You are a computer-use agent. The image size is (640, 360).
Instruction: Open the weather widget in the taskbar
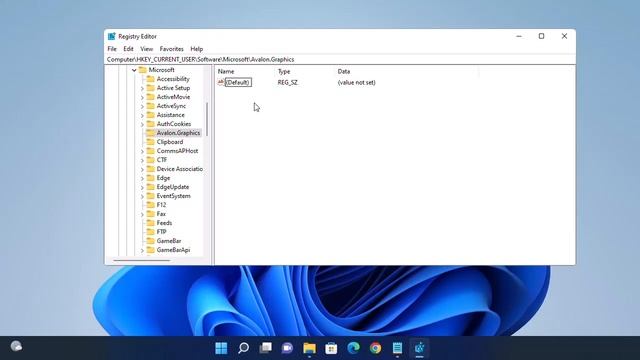coord(16,347)
